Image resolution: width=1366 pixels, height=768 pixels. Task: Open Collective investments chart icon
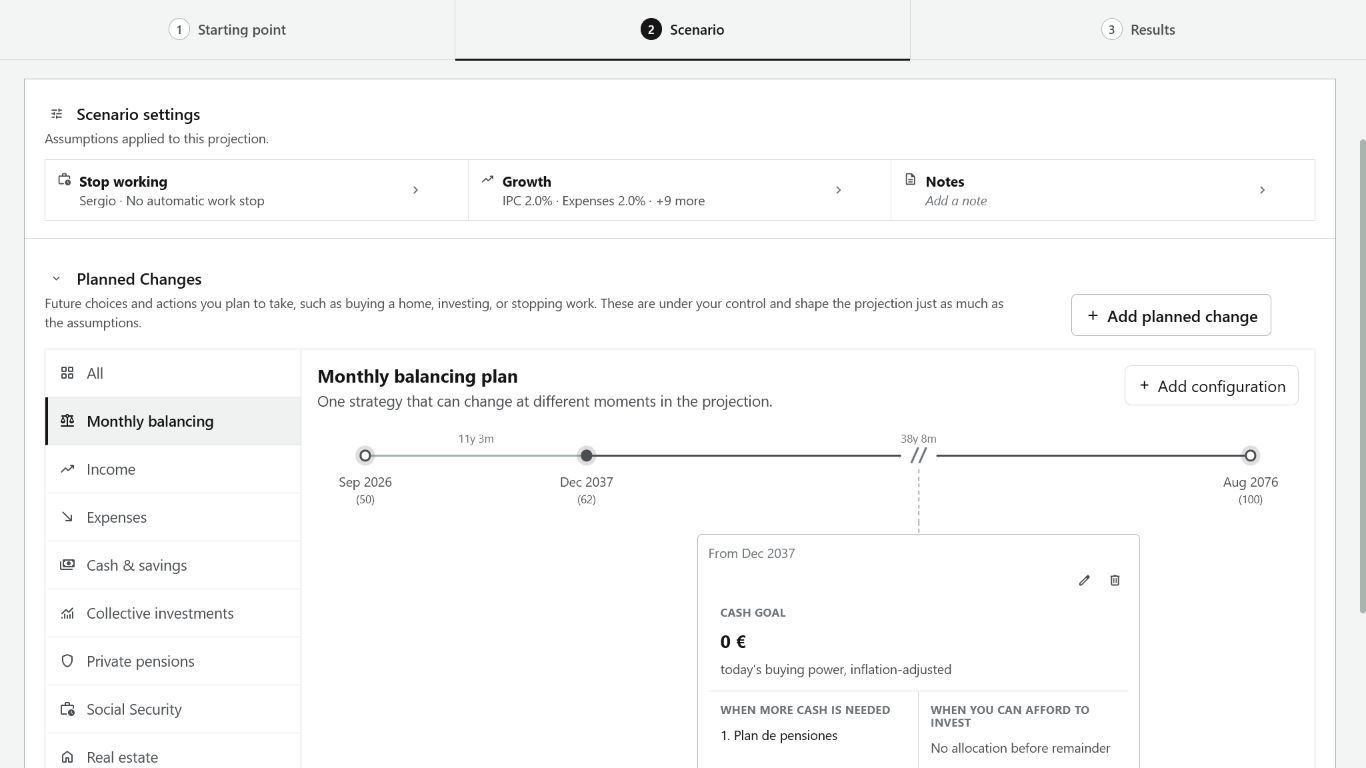click(67, 613)
